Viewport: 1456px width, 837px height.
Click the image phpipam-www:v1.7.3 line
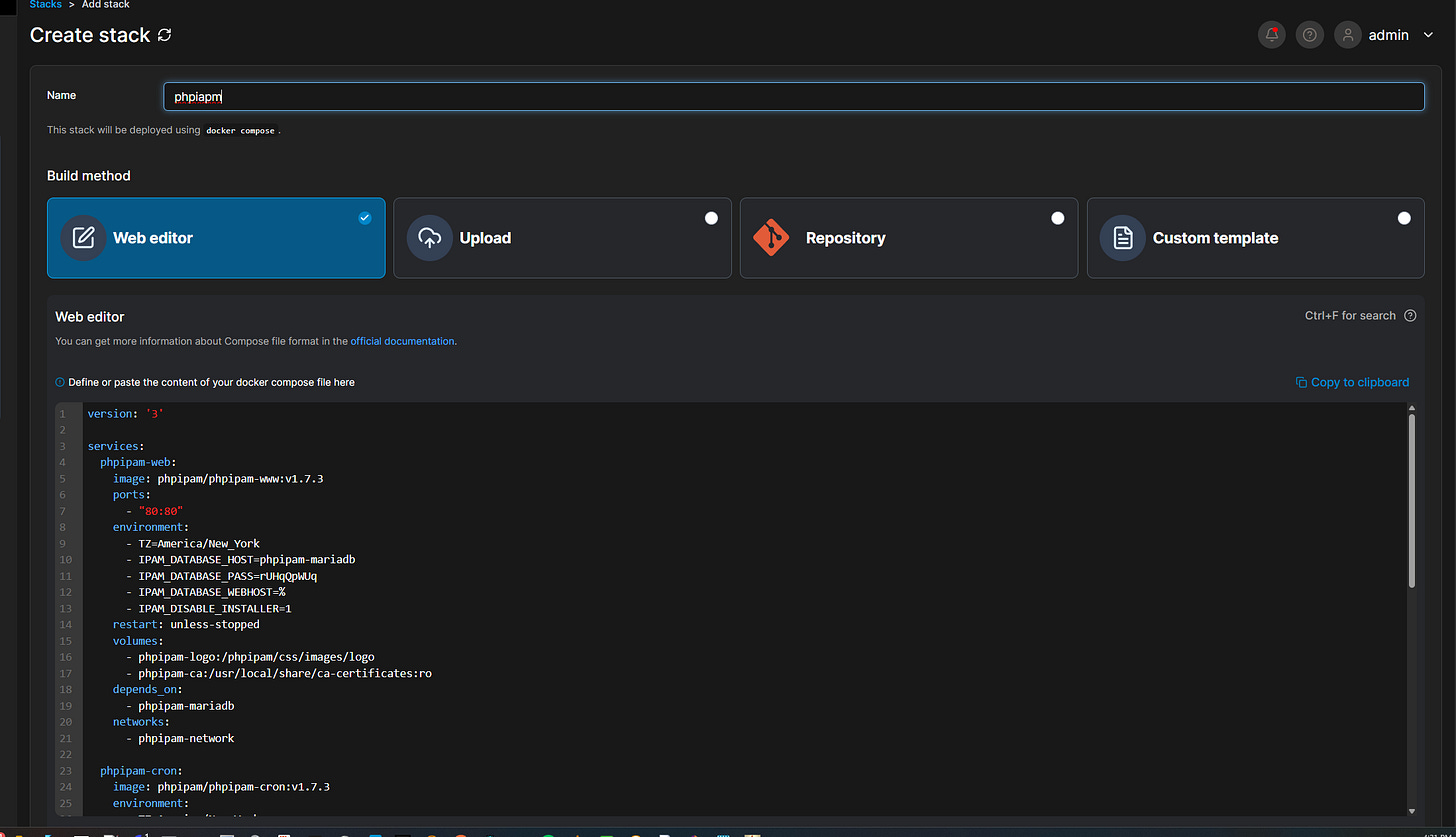coord(218,479)
